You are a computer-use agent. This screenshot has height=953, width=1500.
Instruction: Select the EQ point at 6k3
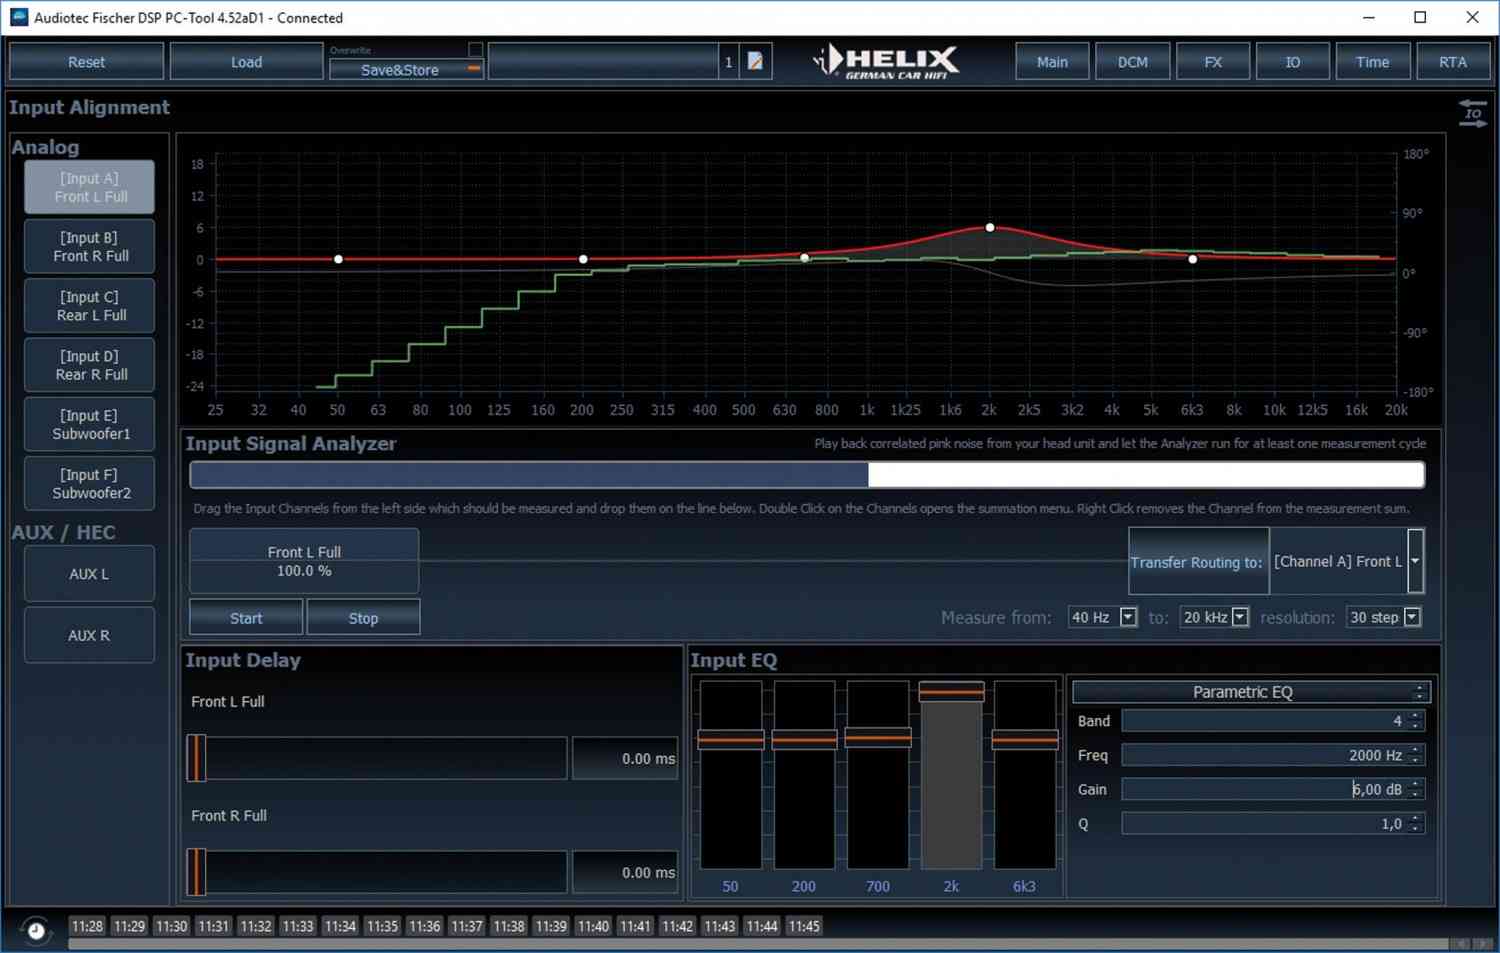(1192, 259)
